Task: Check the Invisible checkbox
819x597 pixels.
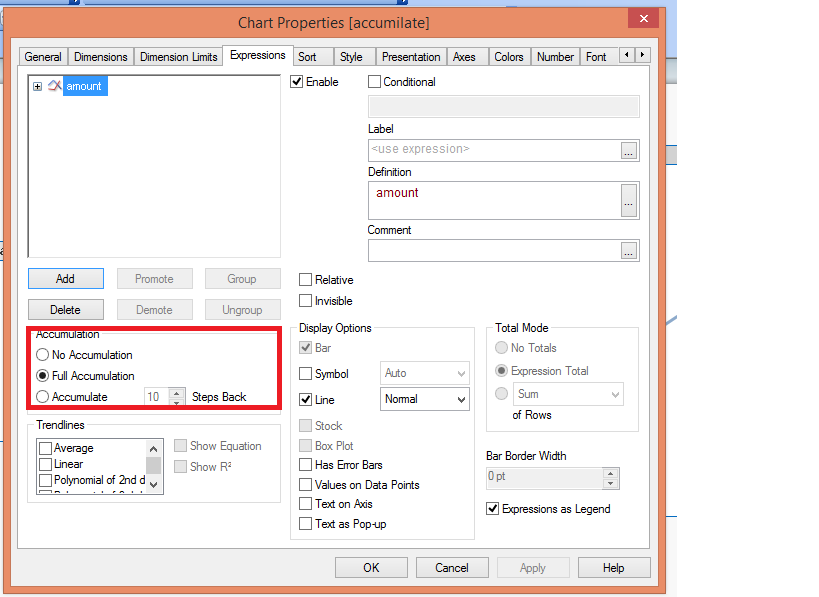Action: pyautogui.click(x=306, y=301)
